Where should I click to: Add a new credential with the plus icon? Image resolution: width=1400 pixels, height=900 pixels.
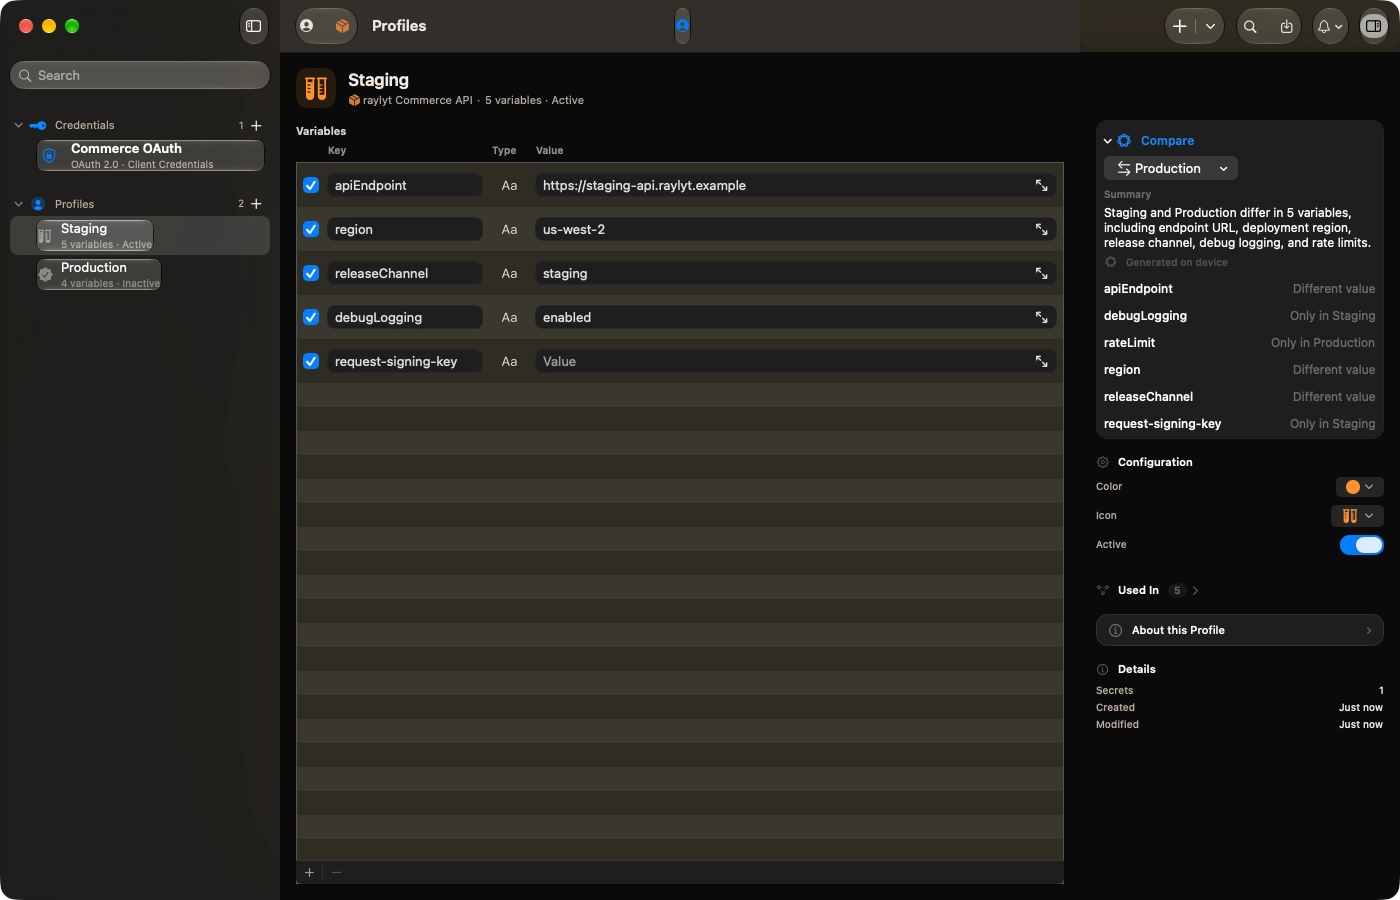point(257,125)
